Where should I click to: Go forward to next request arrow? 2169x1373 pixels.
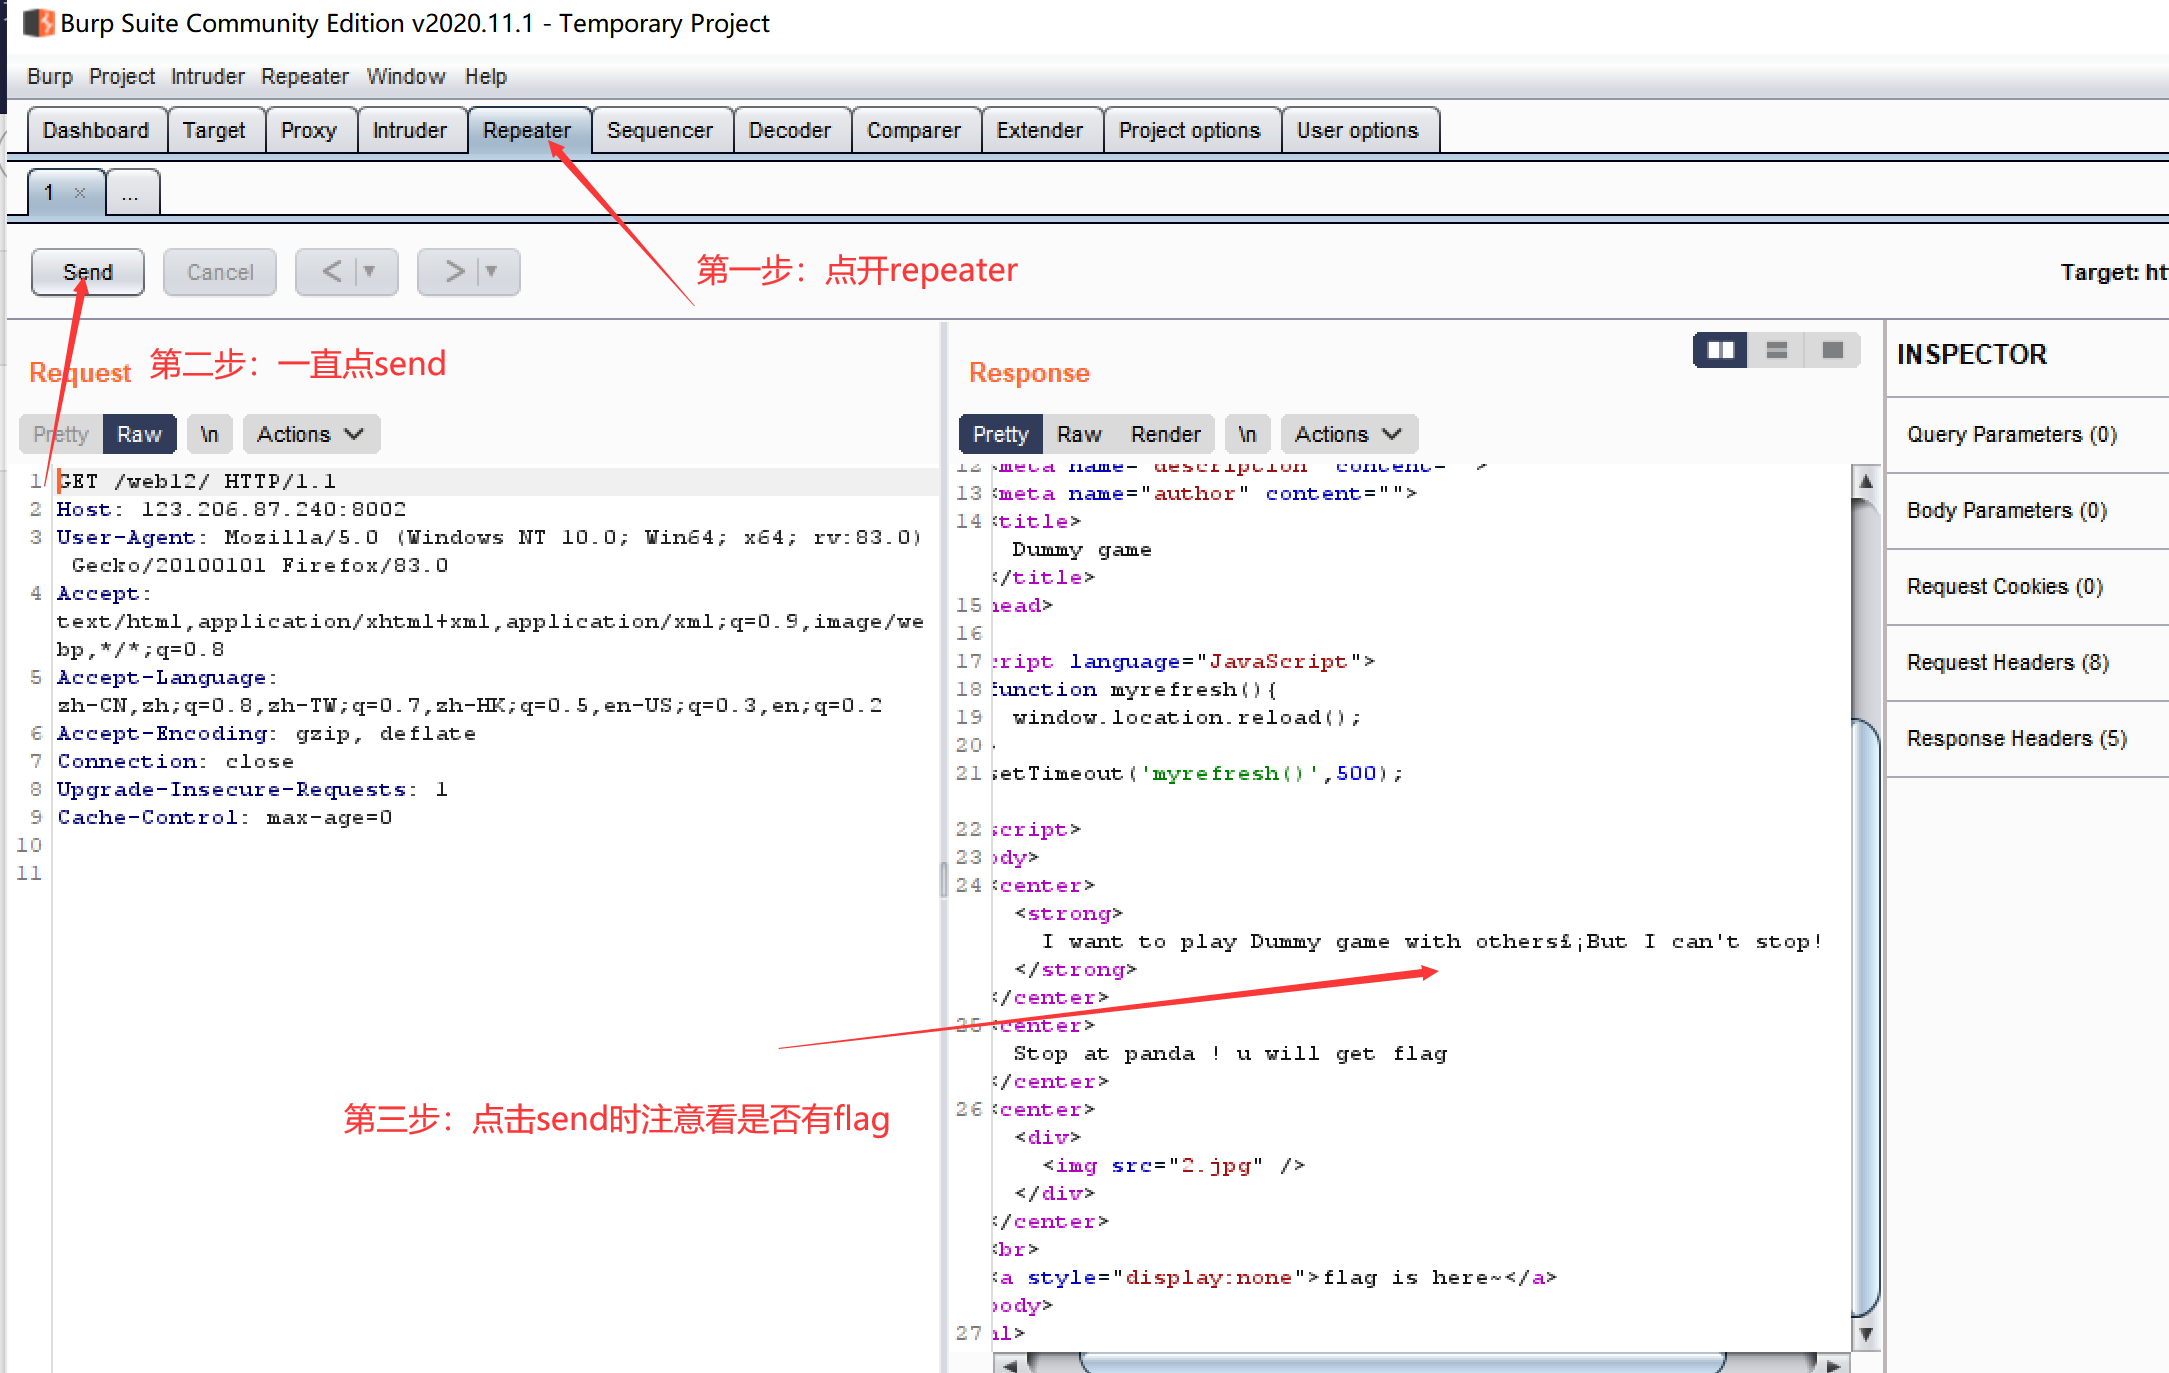[x=454, y=272]
